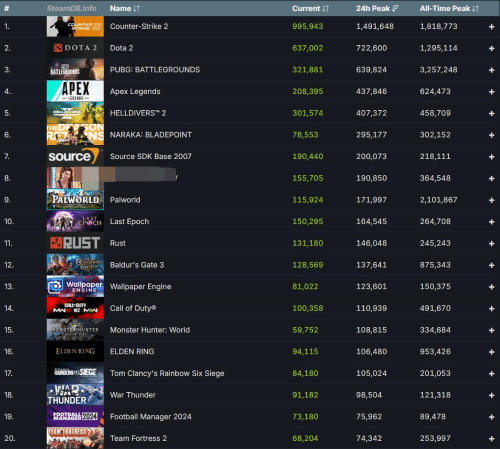Click the plus icon for Counter-Strike 2
Screen dimensions: 500x449
click(491, 27)
